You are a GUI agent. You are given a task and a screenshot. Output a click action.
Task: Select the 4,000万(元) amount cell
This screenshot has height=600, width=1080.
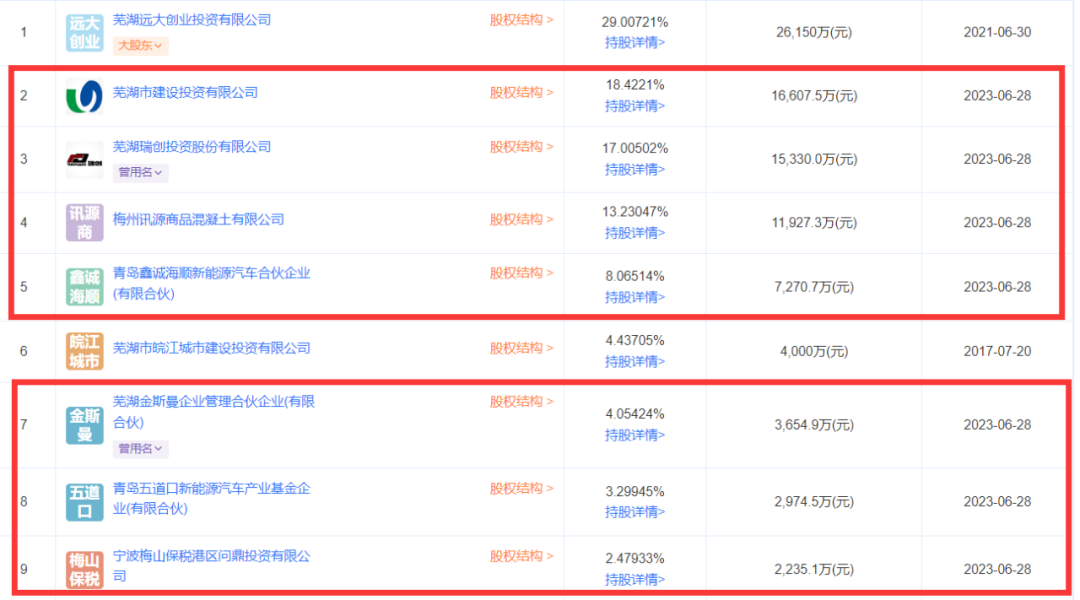click(x=813, y=351)
